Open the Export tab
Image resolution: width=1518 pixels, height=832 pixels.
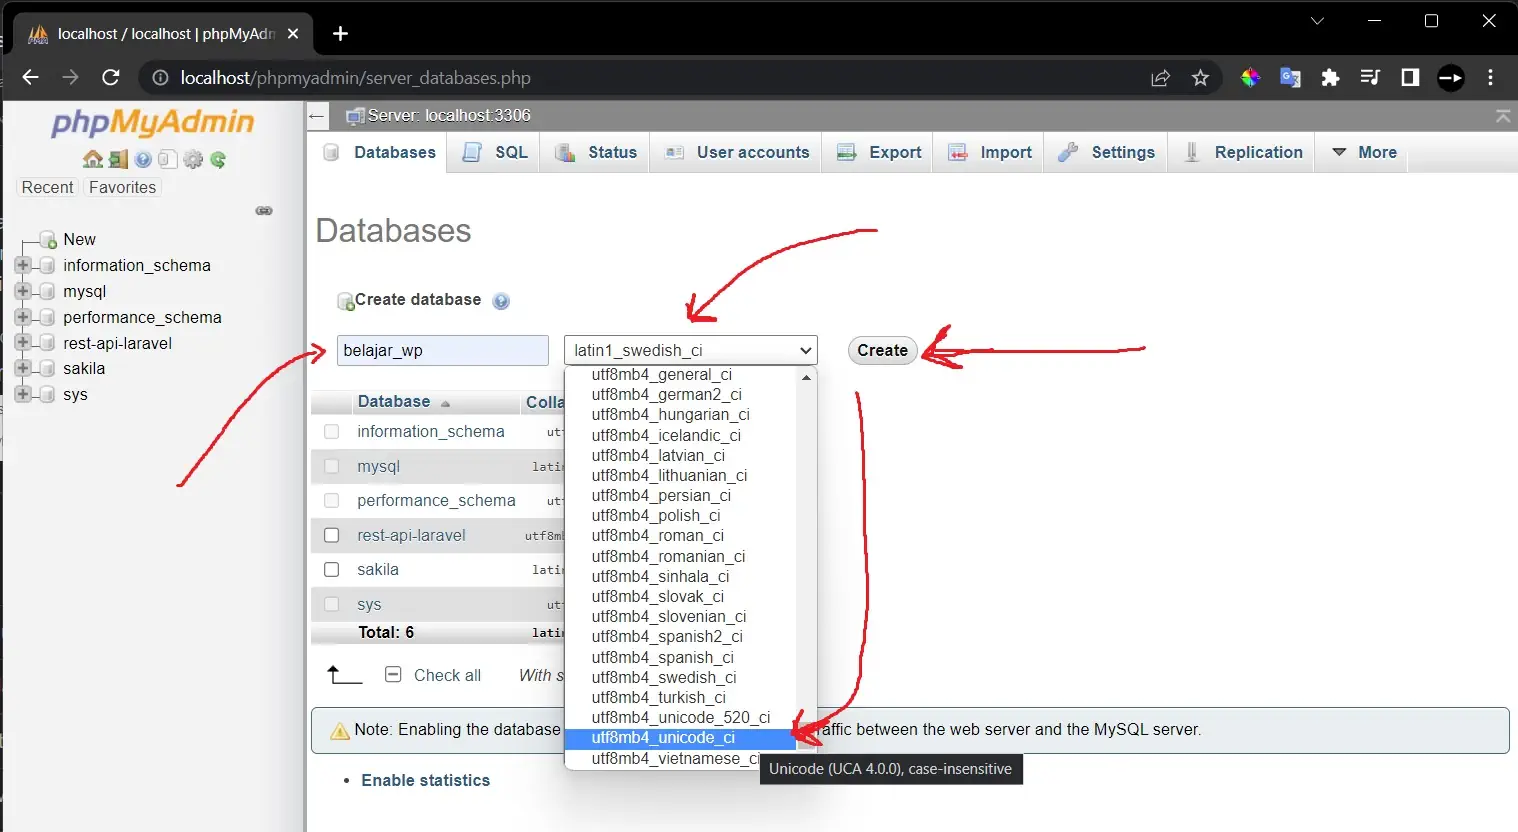(879, 153)
